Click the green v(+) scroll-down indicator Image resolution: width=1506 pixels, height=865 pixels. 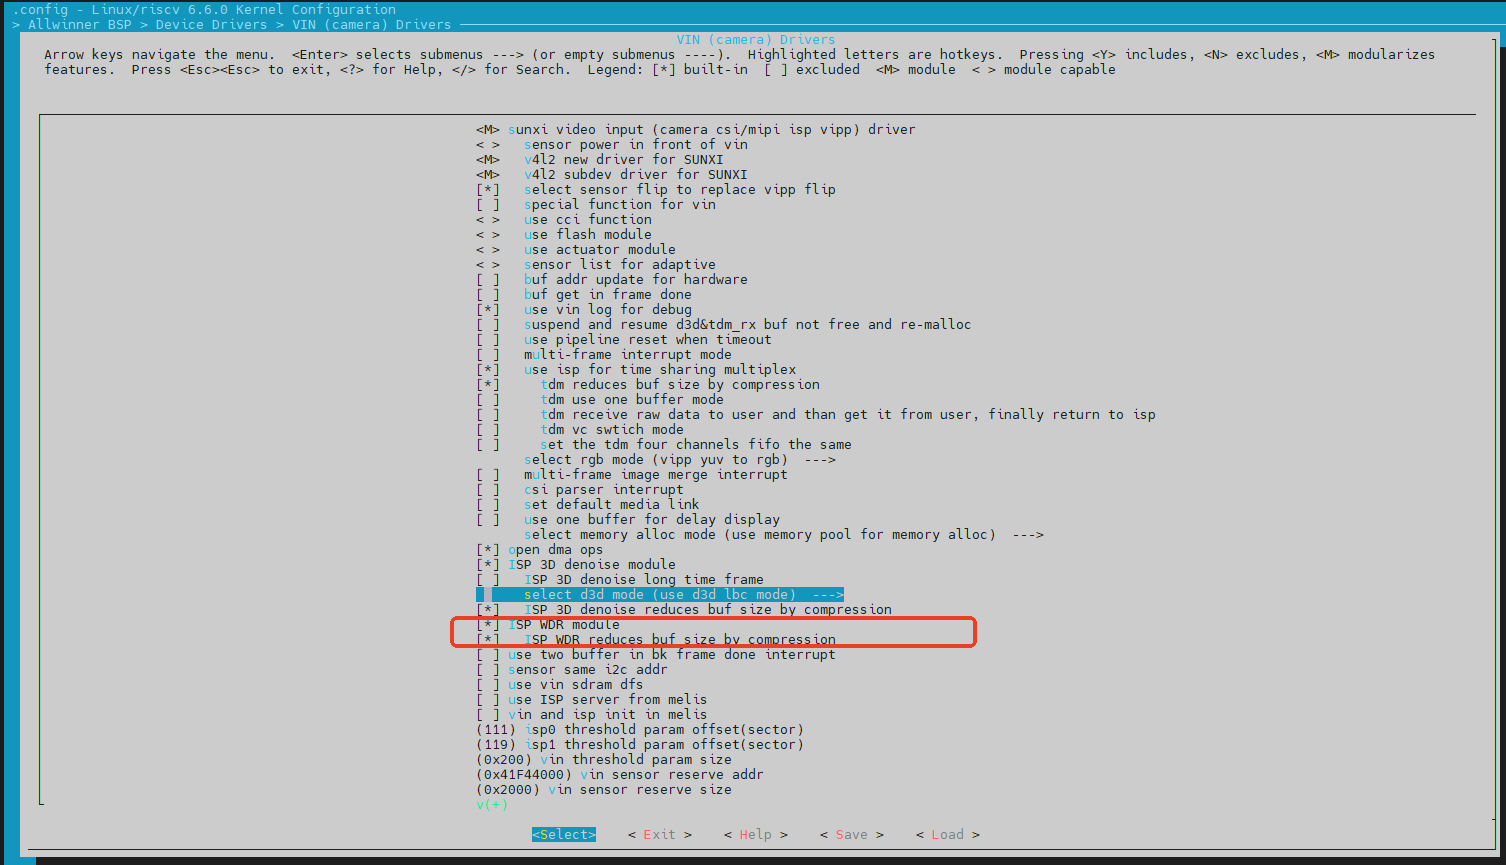491,804
